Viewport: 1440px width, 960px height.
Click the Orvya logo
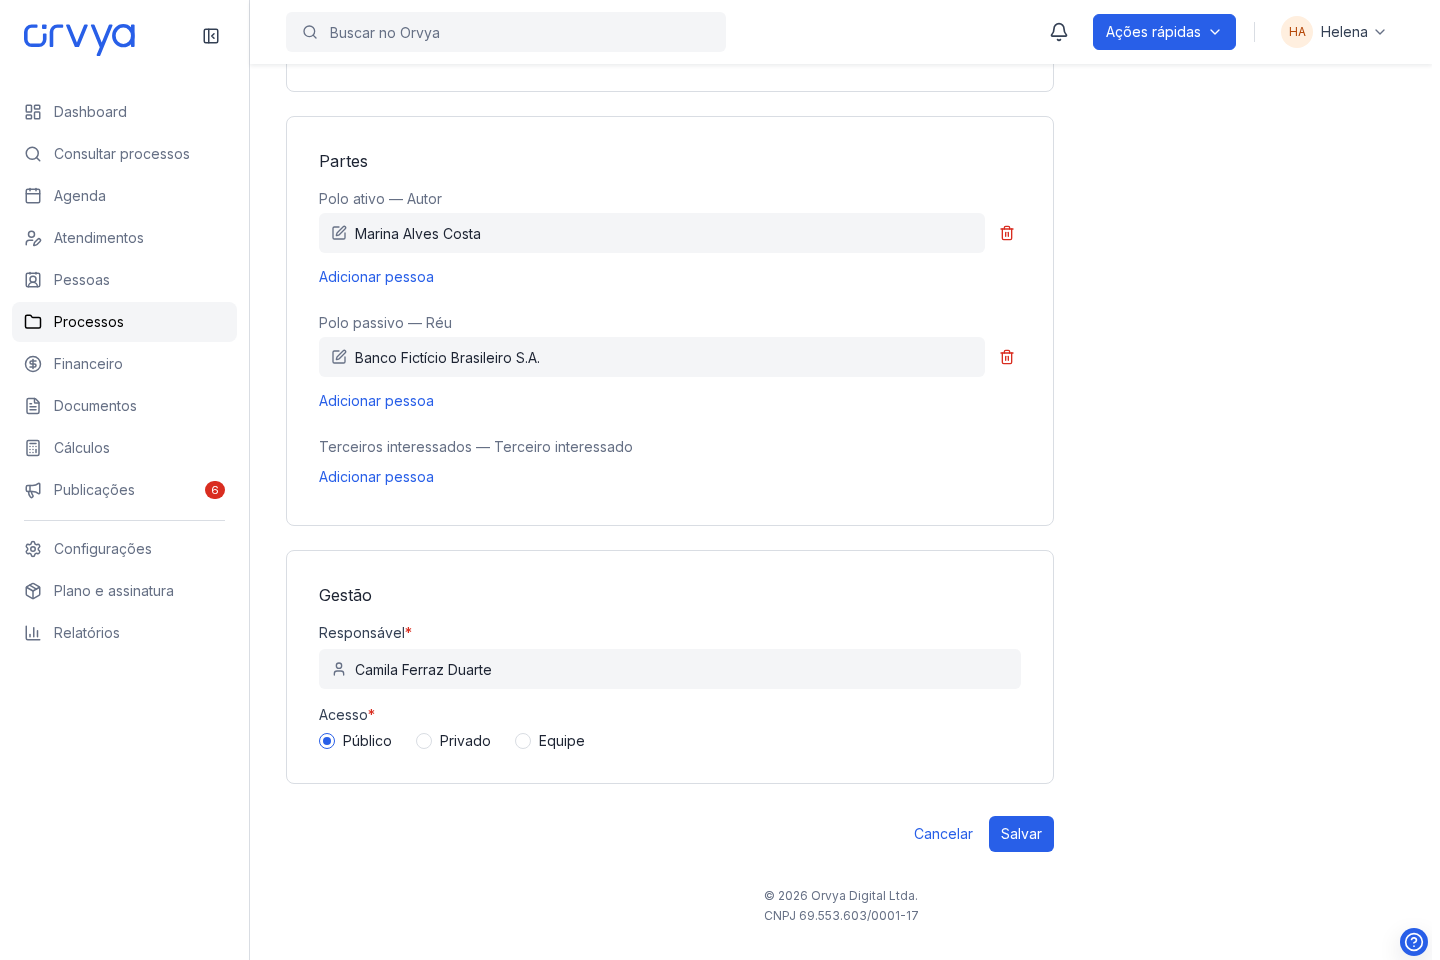coord(79,38)
